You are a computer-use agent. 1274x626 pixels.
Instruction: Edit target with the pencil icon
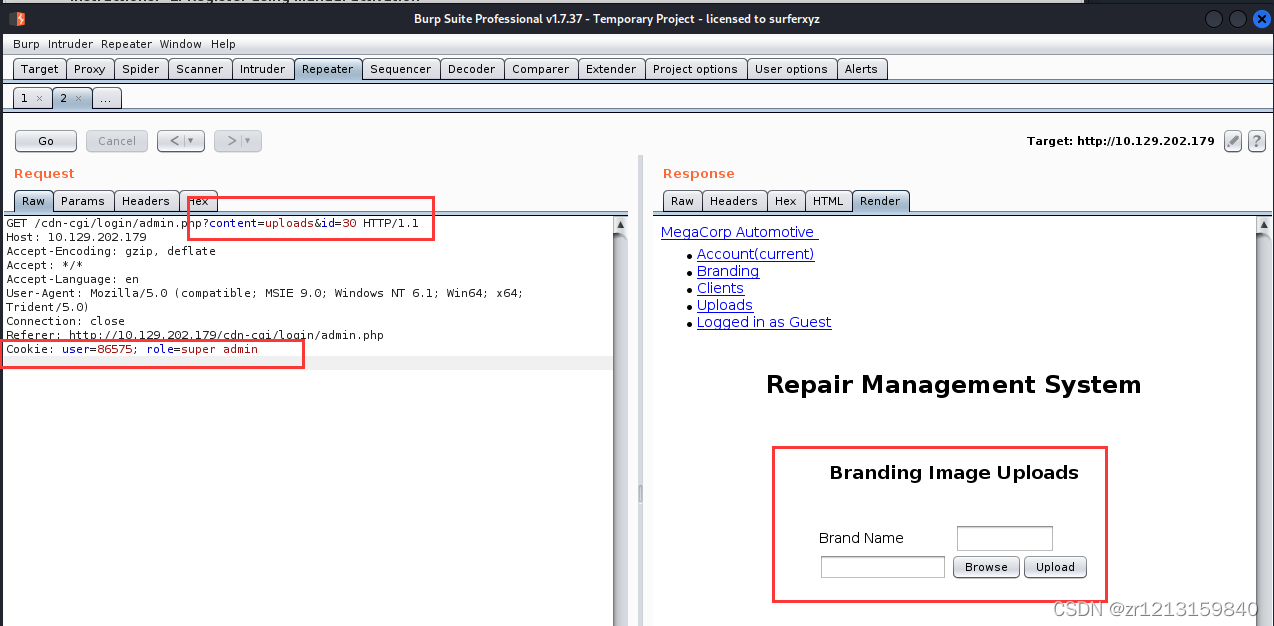[x=1233, y=141]
